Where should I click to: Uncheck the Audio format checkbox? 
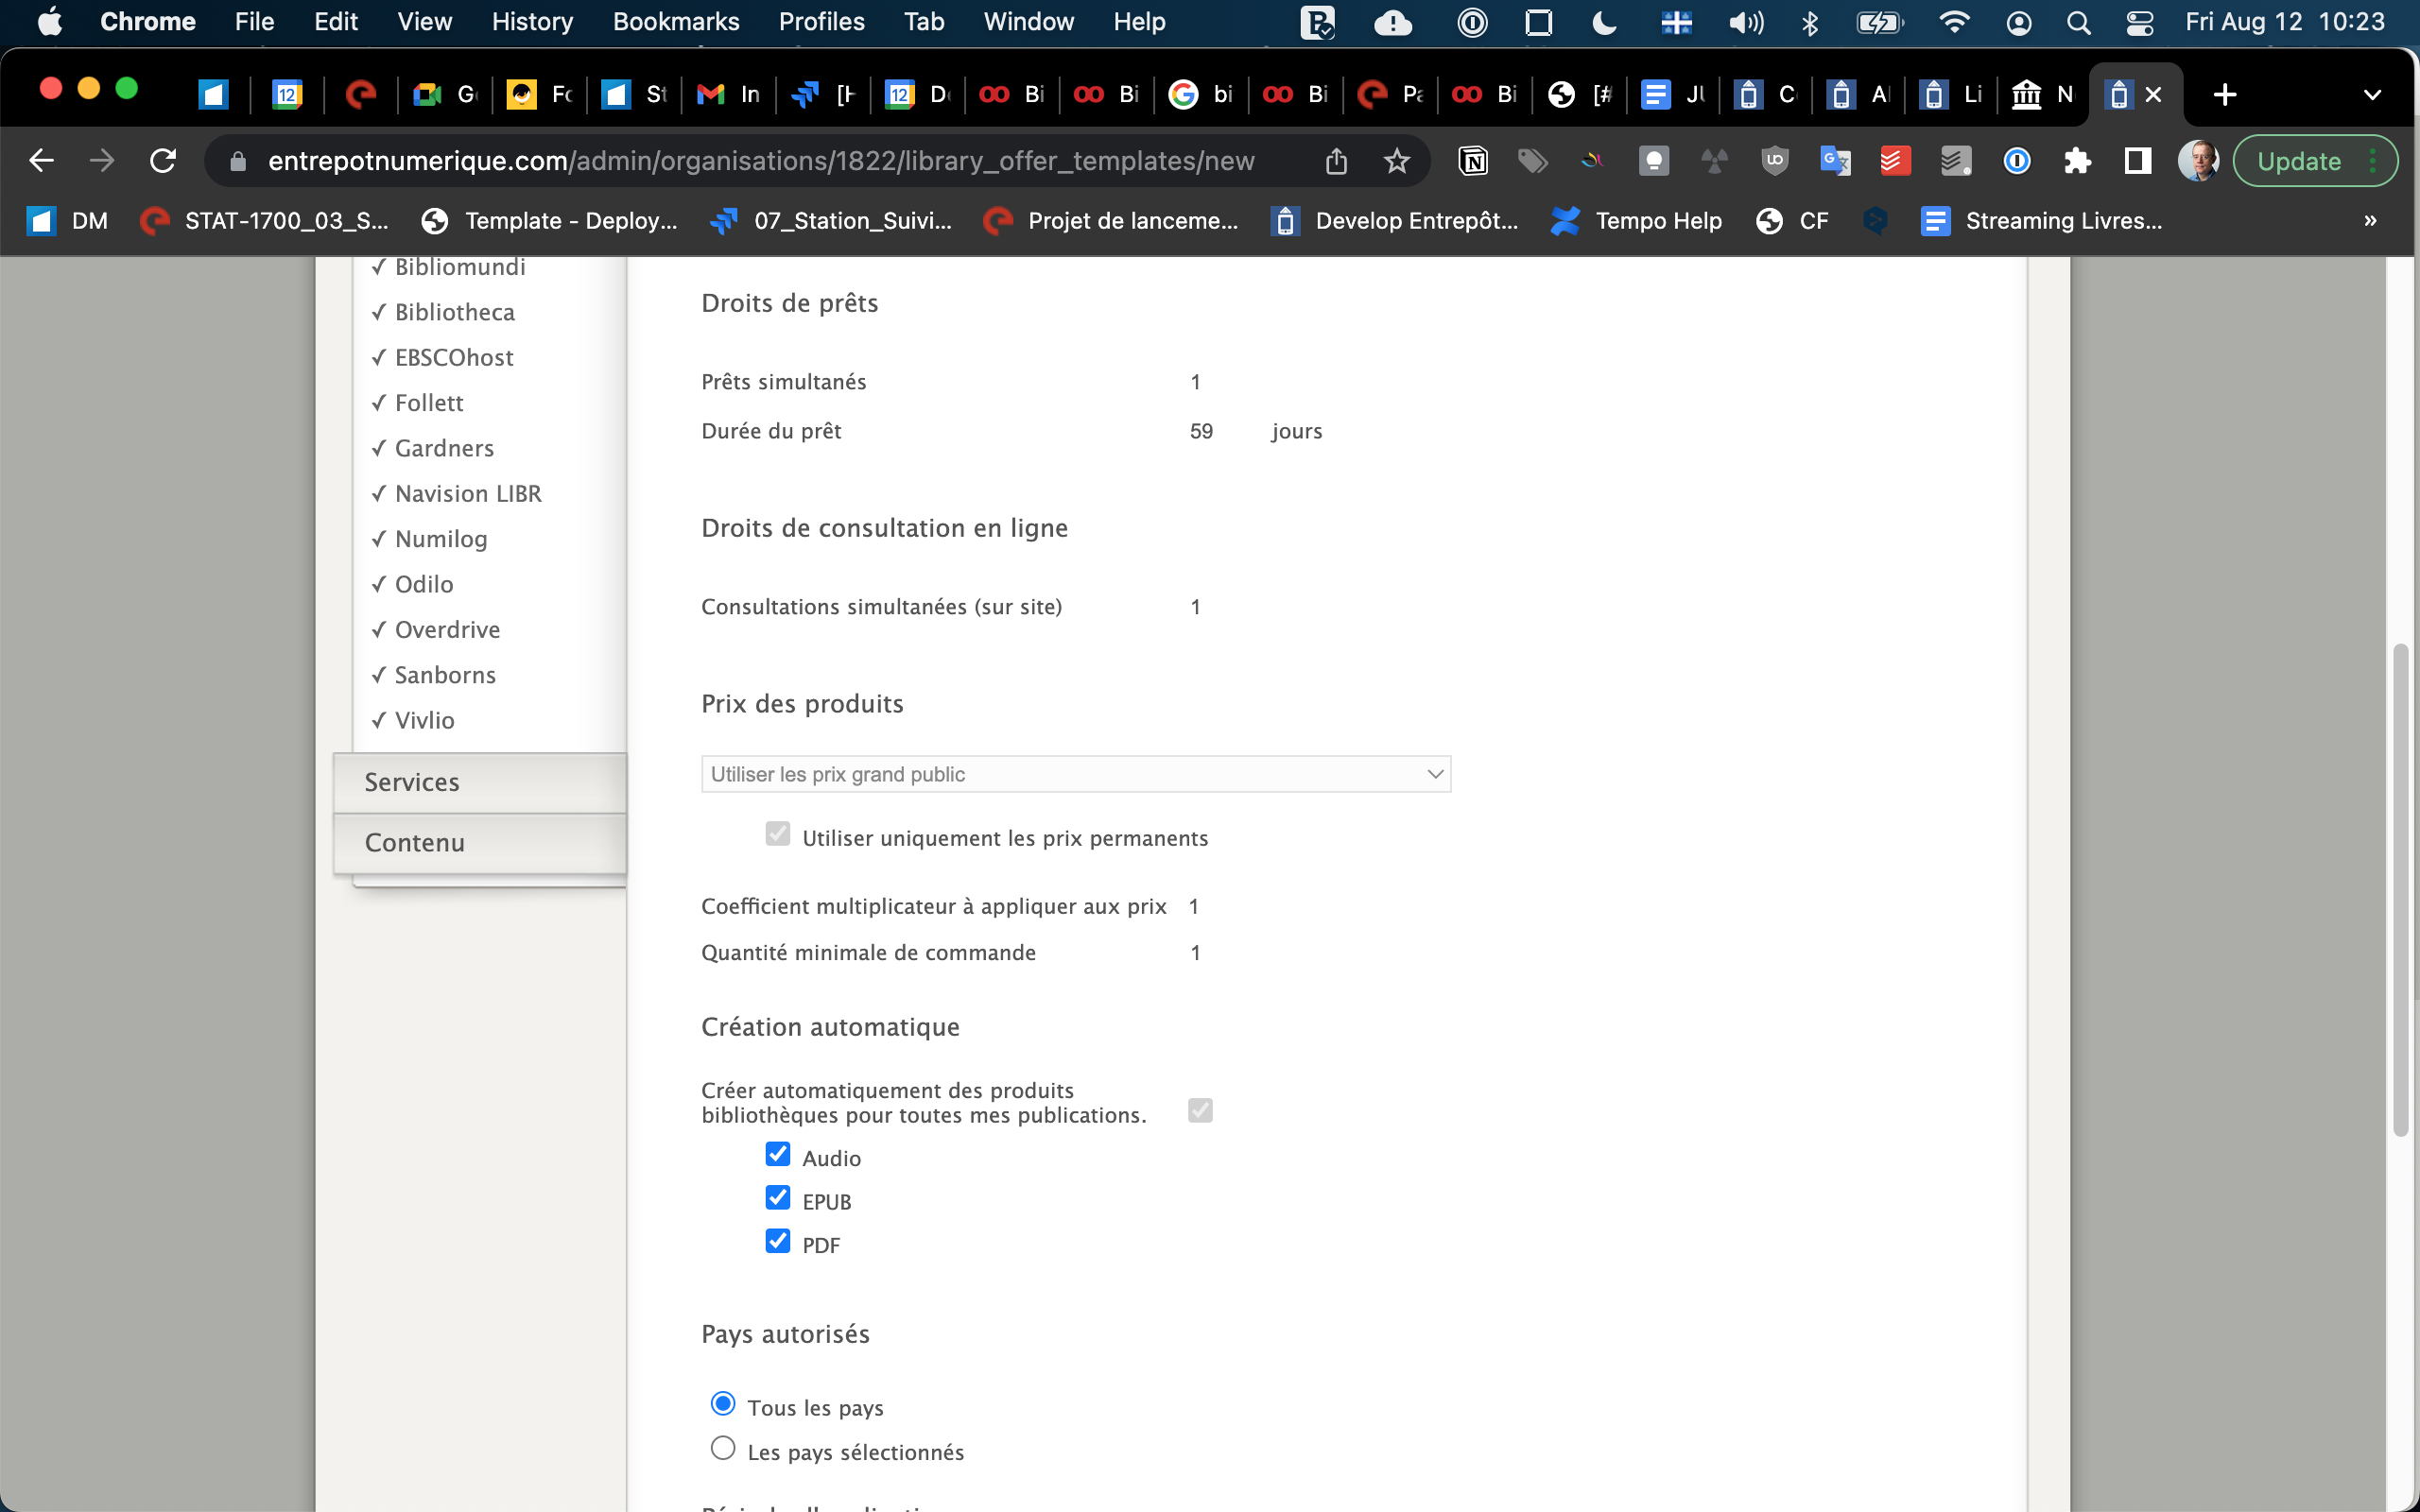778,1154
